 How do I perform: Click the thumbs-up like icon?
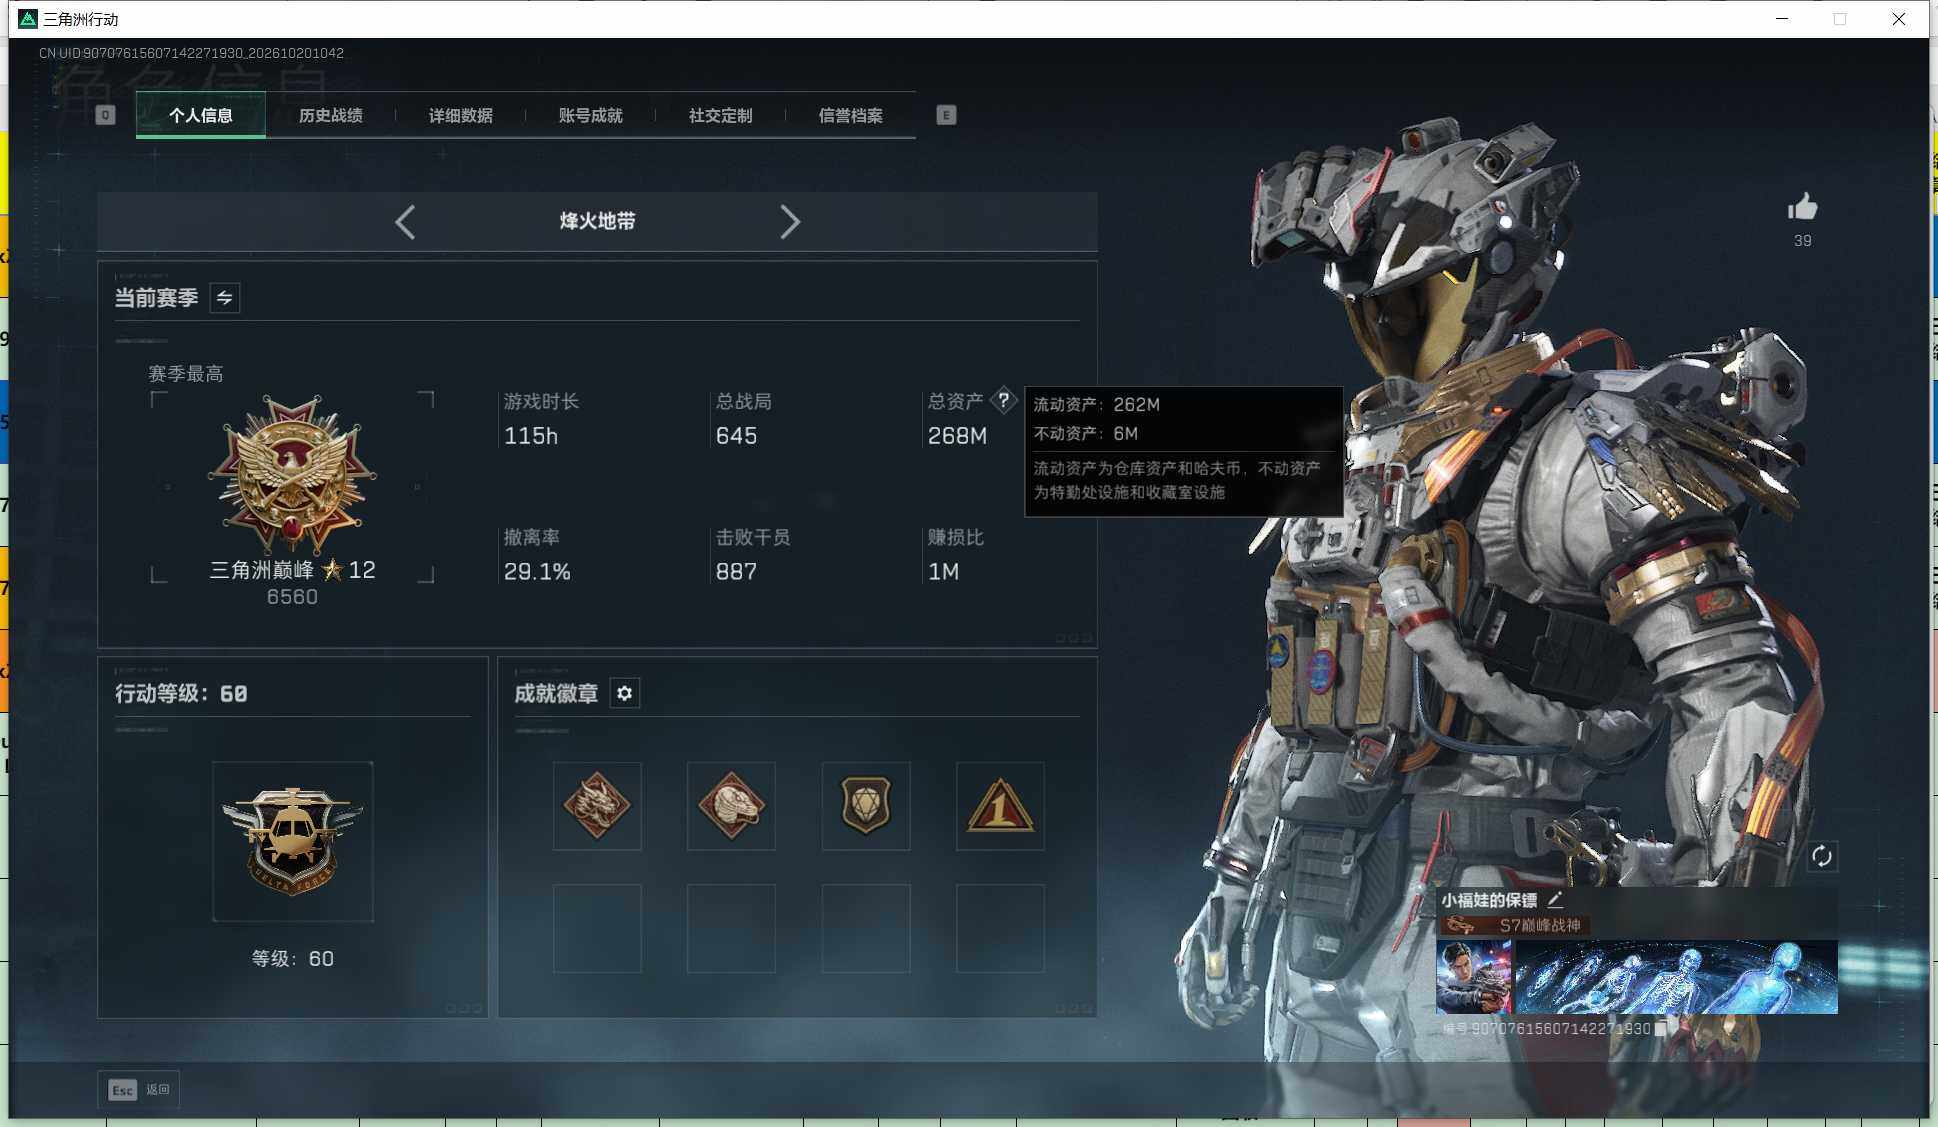1802,207
